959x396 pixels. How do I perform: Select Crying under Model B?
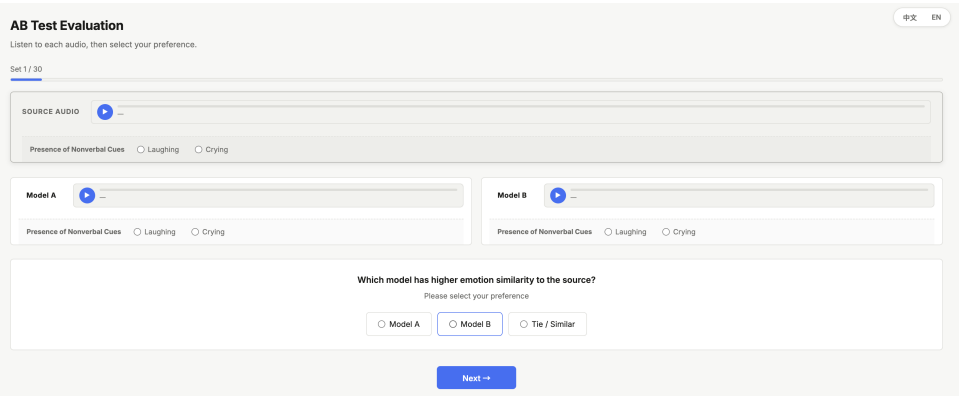coord(679,232)
